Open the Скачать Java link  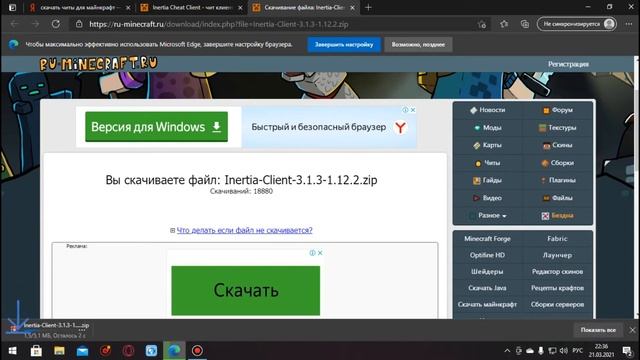(x=487, y=288)
